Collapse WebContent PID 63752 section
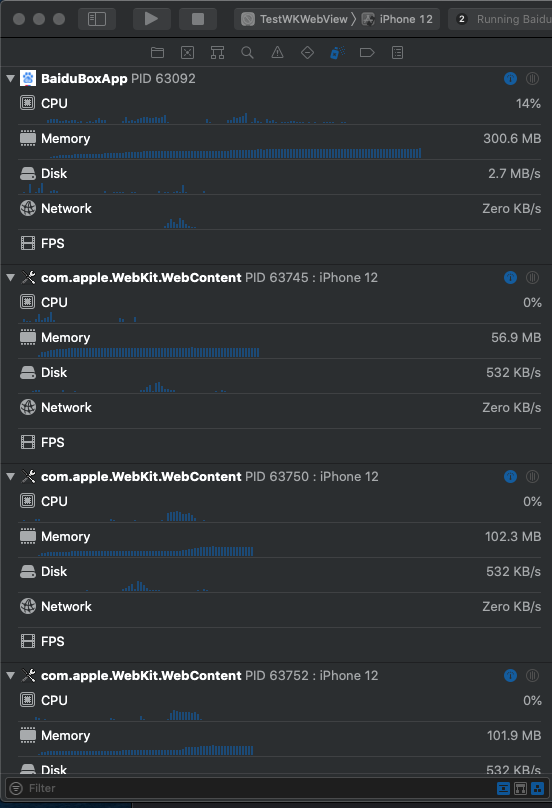552x808 pixels. [10, 676]
